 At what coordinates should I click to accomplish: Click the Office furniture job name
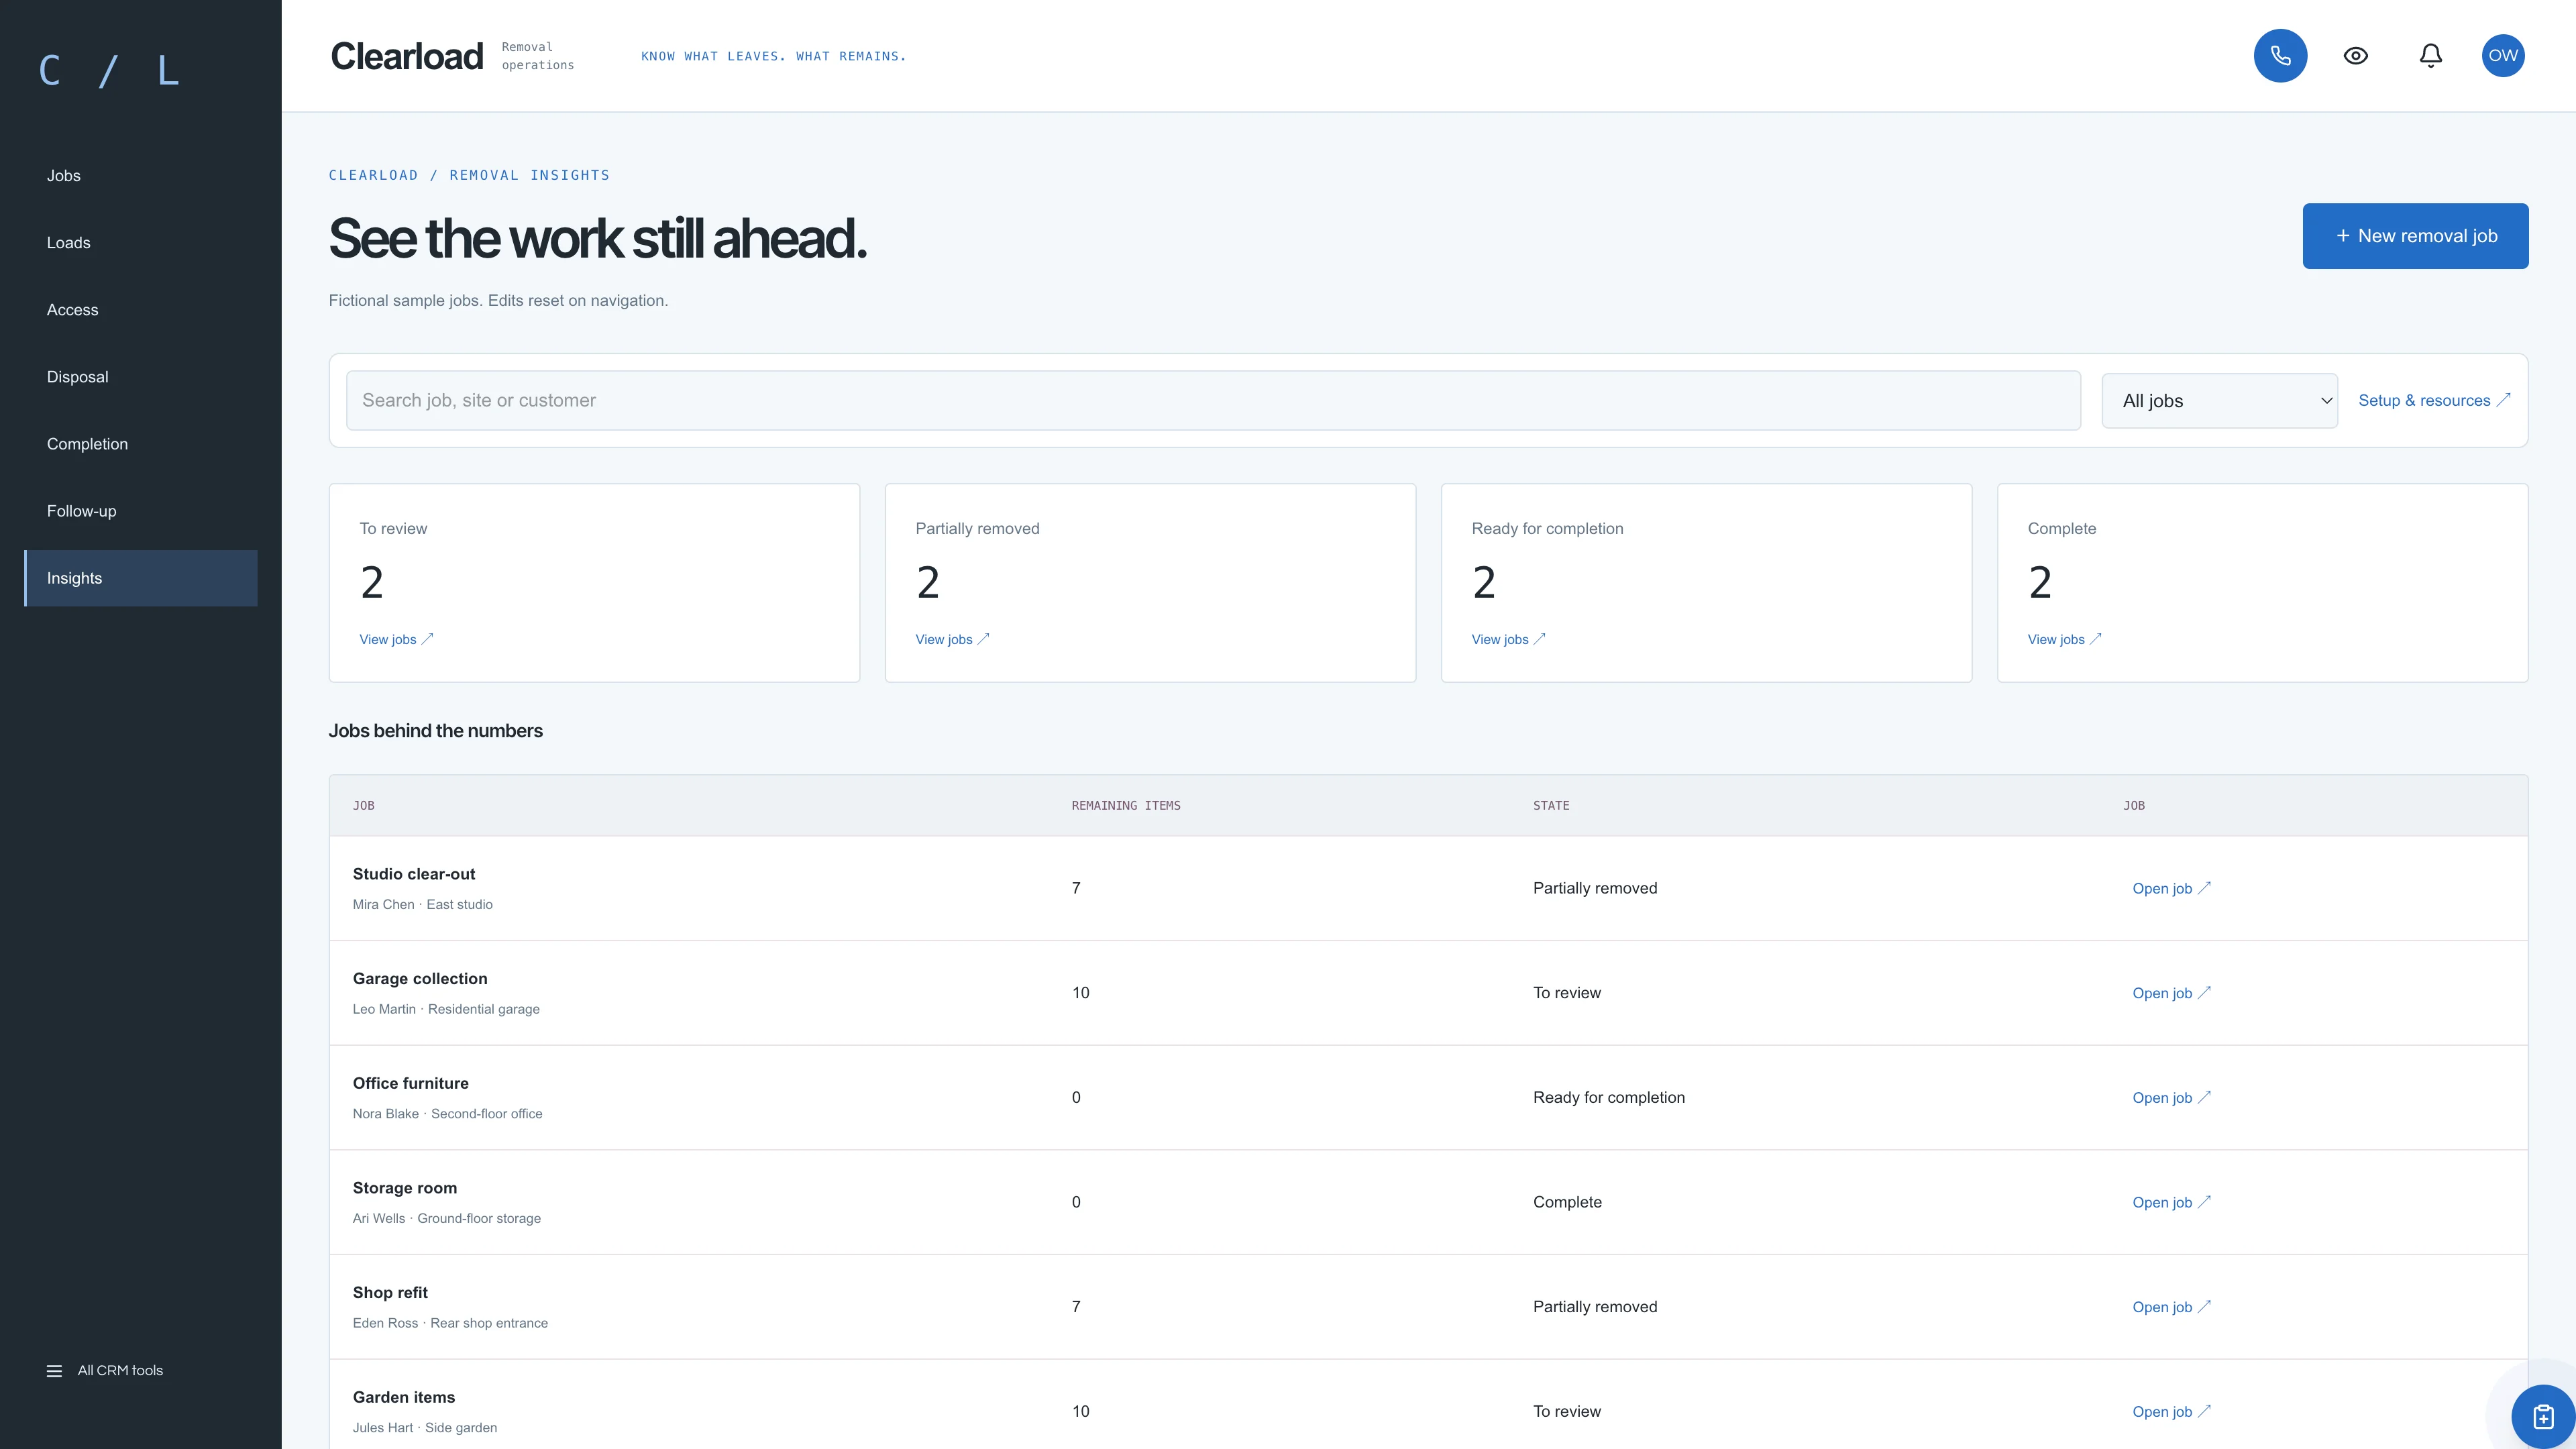[410, 1084]
